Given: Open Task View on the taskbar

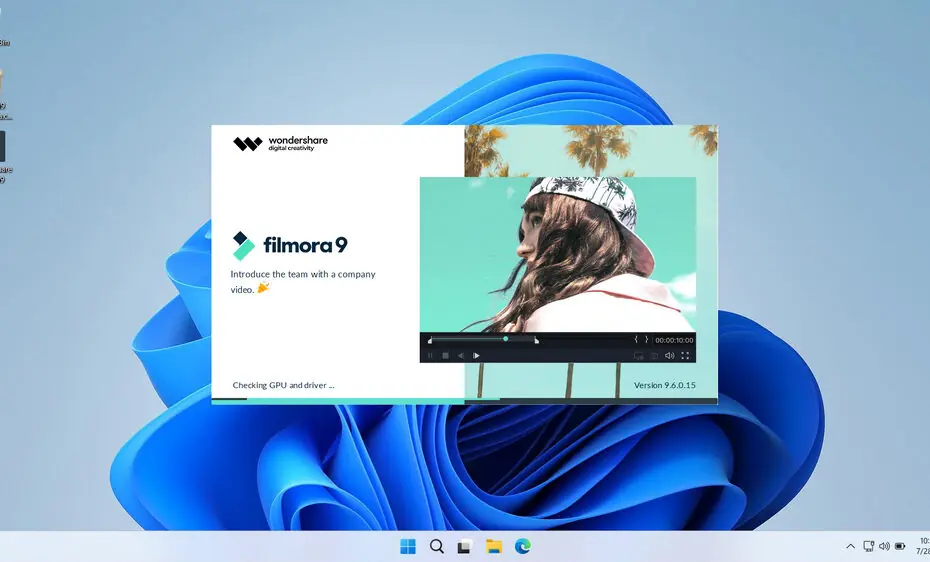Looking at the screenshot, I should pos(464,546).
